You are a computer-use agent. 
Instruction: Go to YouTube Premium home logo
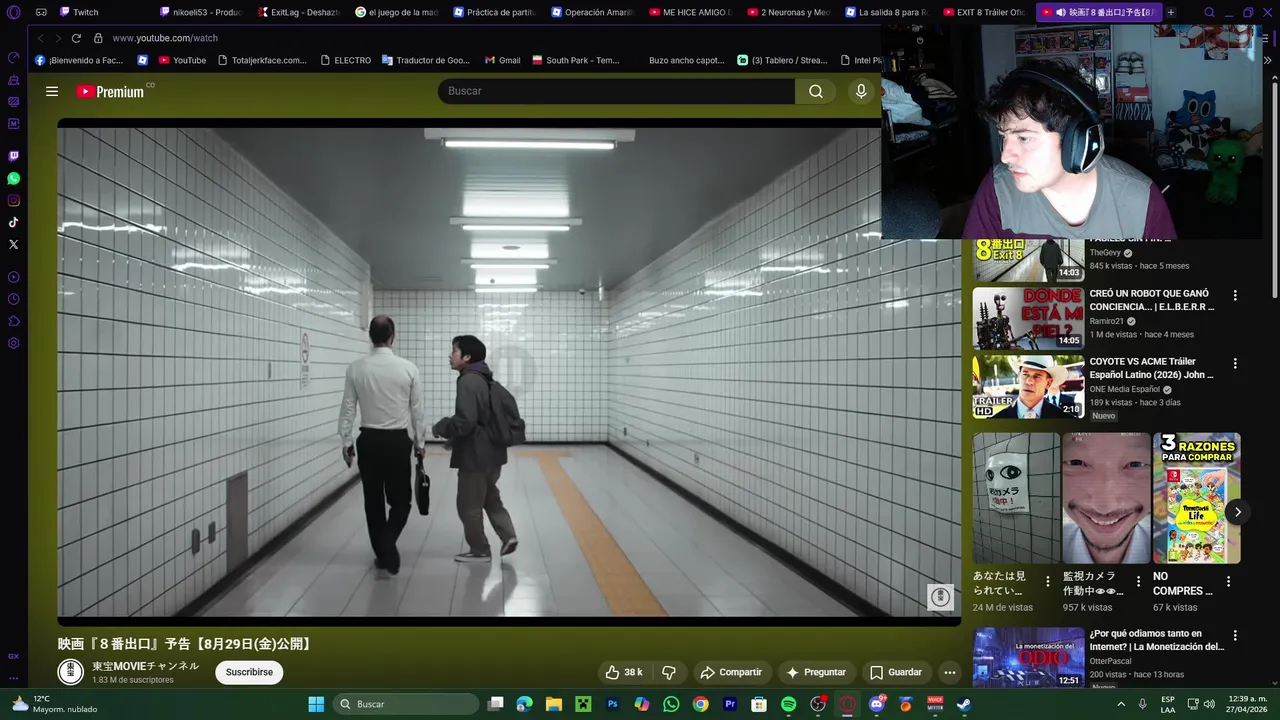(111, 91)
